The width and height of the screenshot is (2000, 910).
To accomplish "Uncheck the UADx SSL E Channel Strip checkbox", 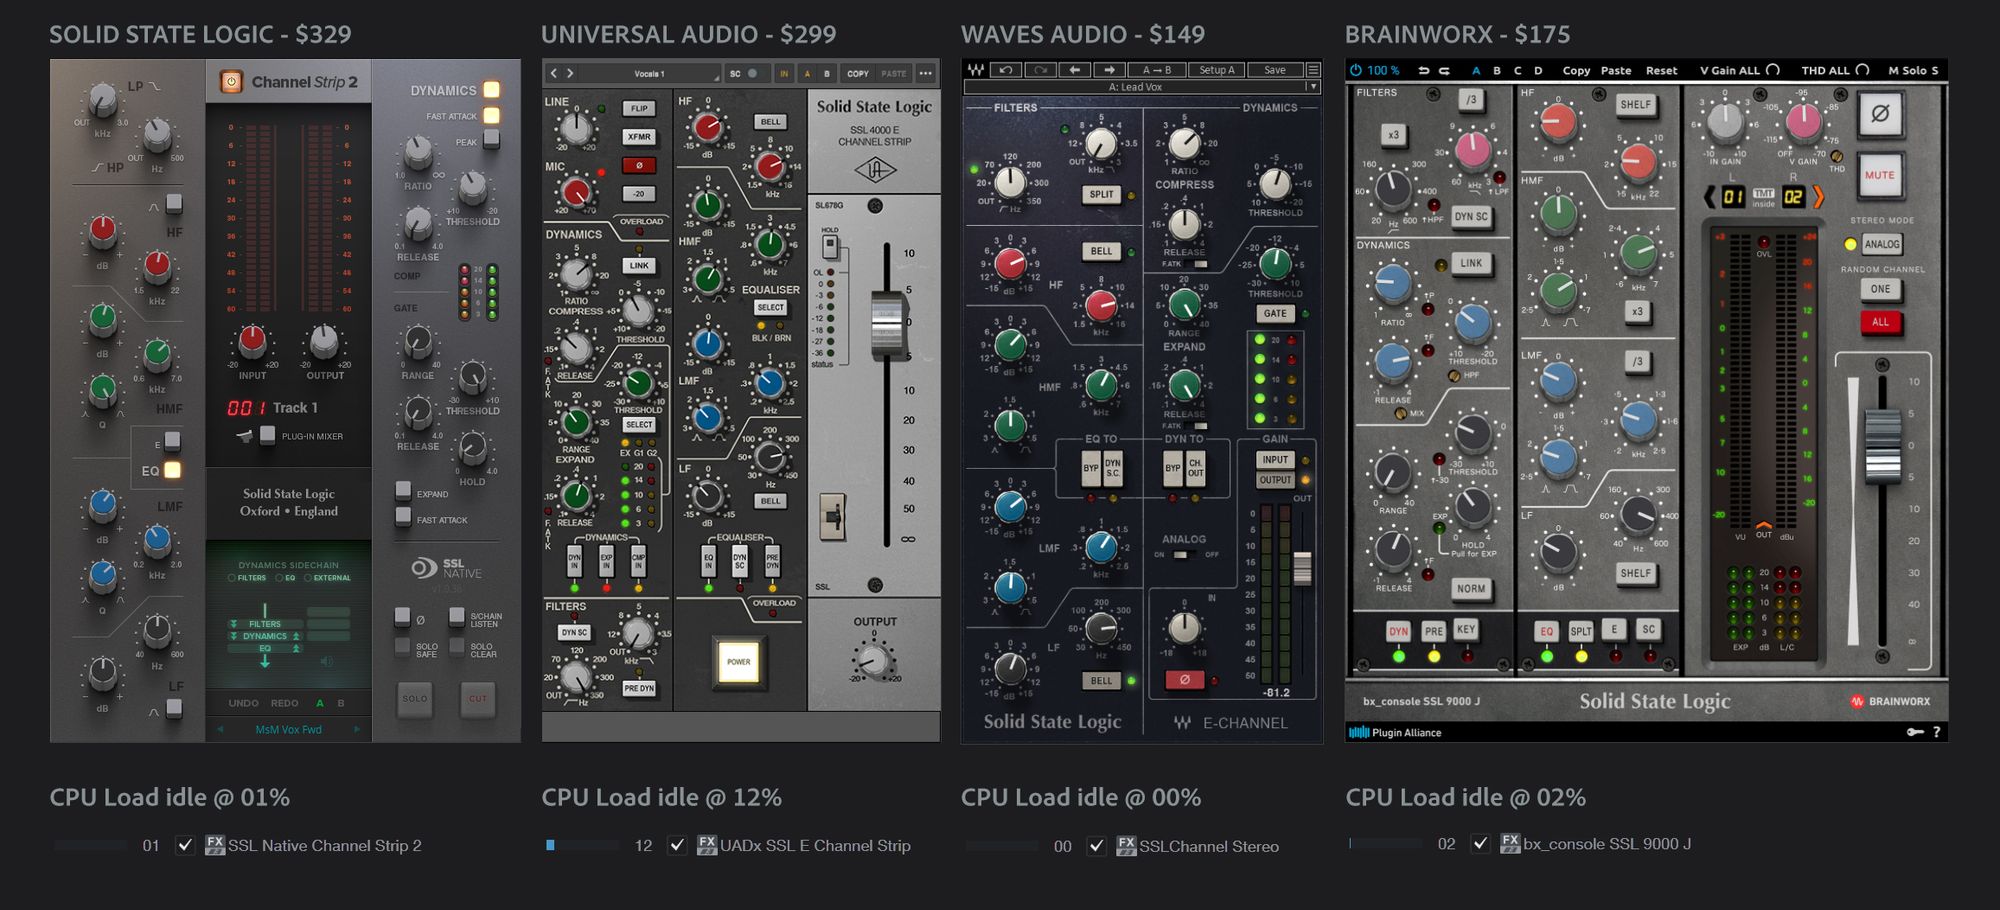I will (x=677, y=845).
